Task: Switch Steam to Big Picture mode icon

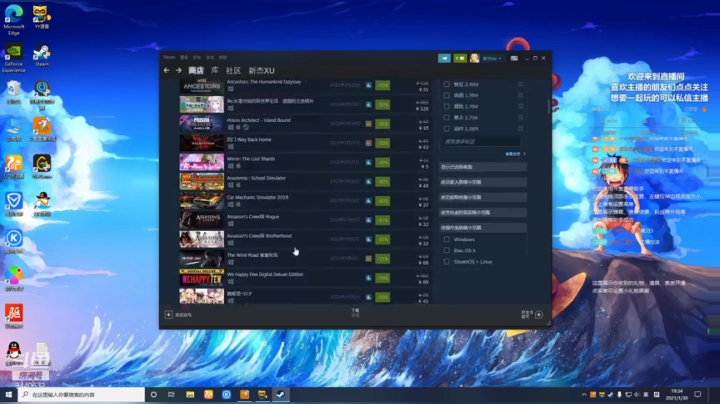Action: point(514,58)
